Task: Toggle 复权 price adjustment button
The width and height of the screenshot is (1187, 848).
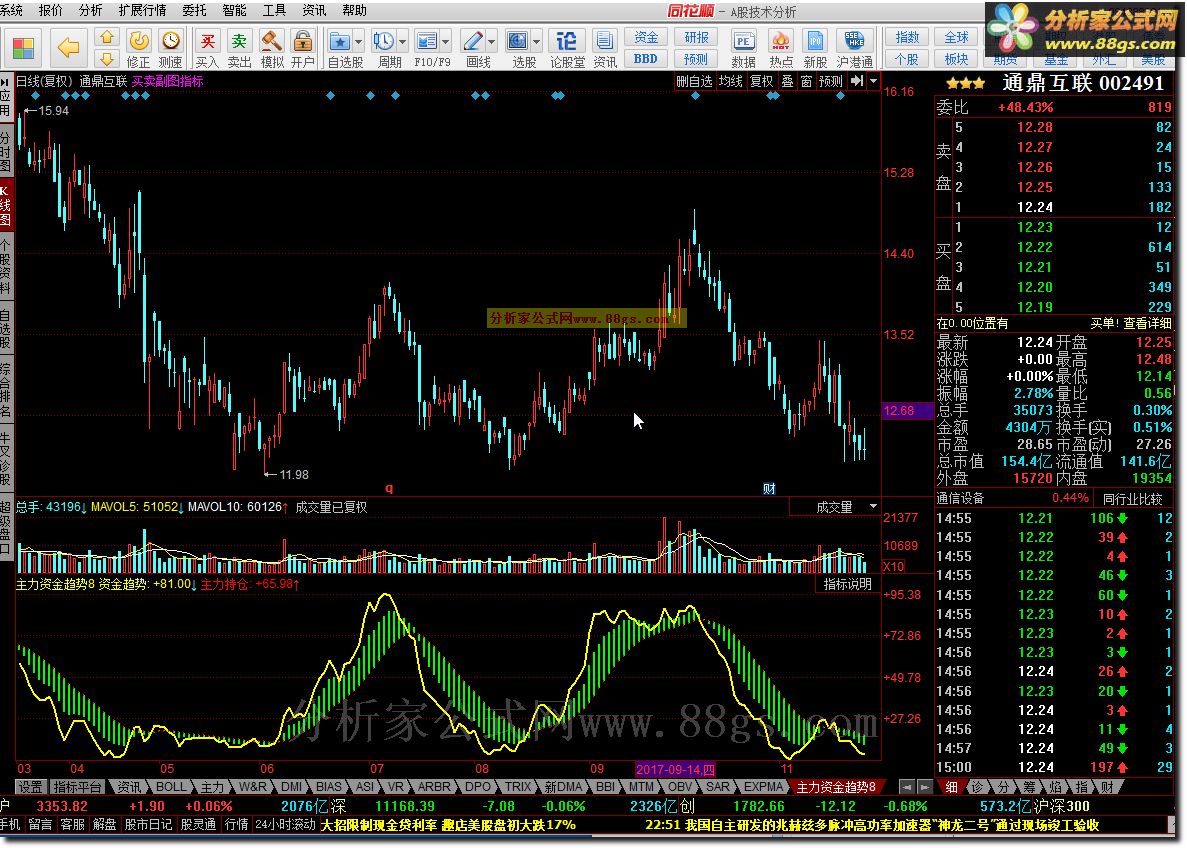Action: point(762,81)
